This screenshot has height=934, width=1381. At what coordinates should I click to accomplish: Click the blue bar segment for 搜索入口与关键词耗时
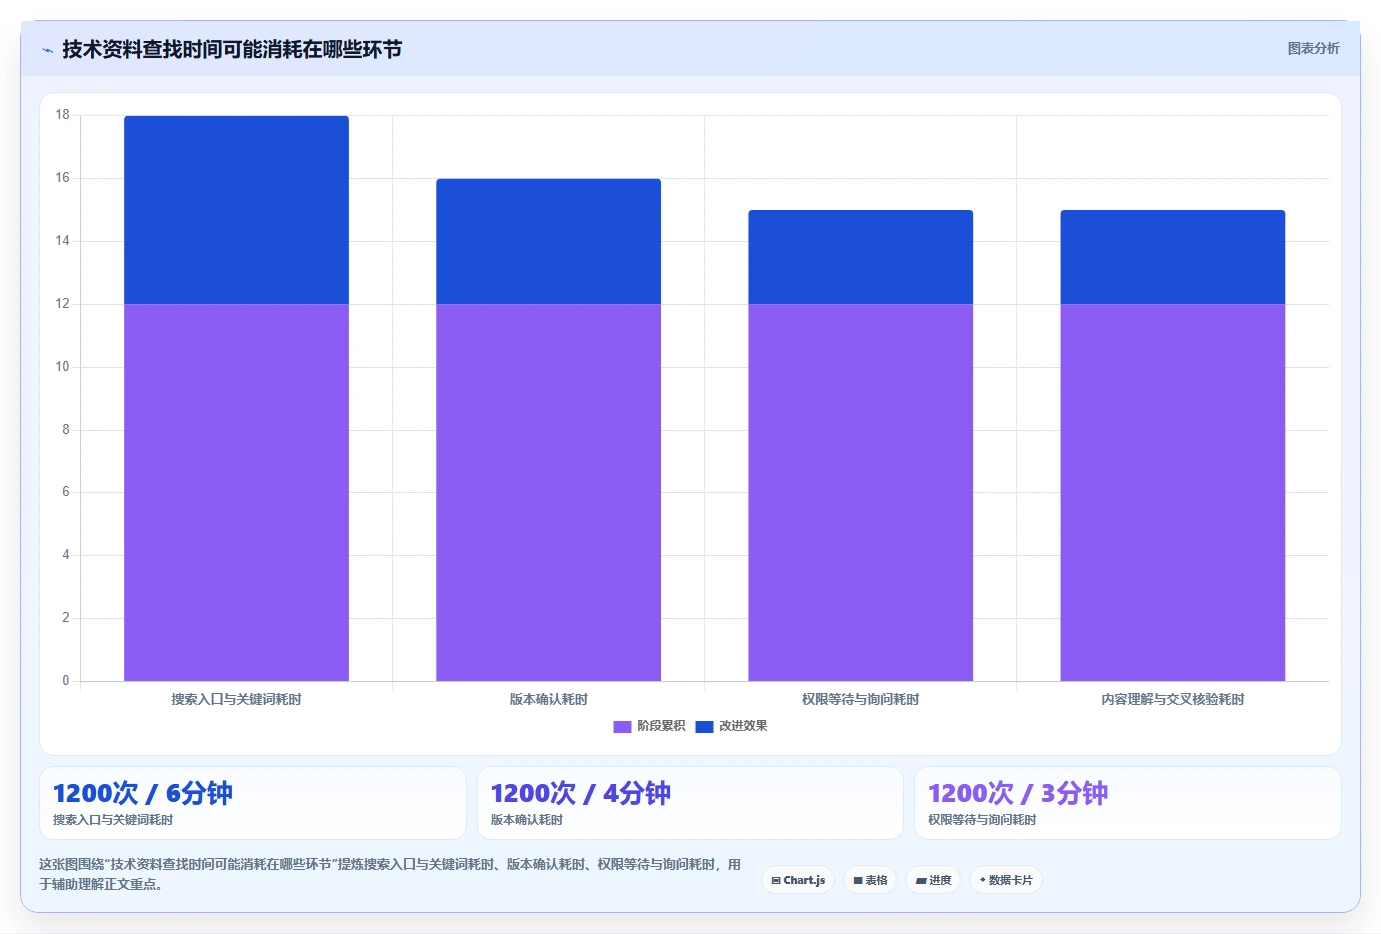pos(236,210)
